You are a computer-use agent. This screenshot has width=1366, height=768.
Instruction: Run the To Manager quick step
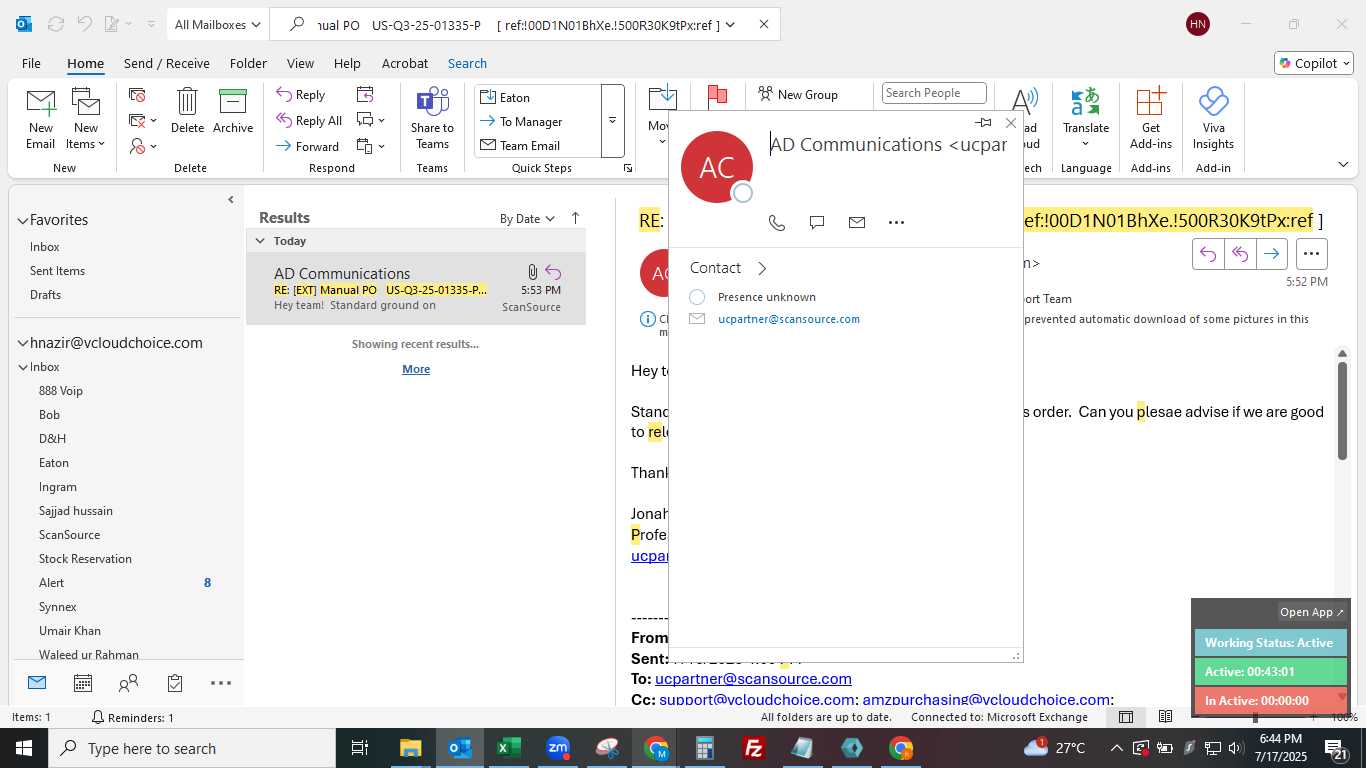coord(538,121)
